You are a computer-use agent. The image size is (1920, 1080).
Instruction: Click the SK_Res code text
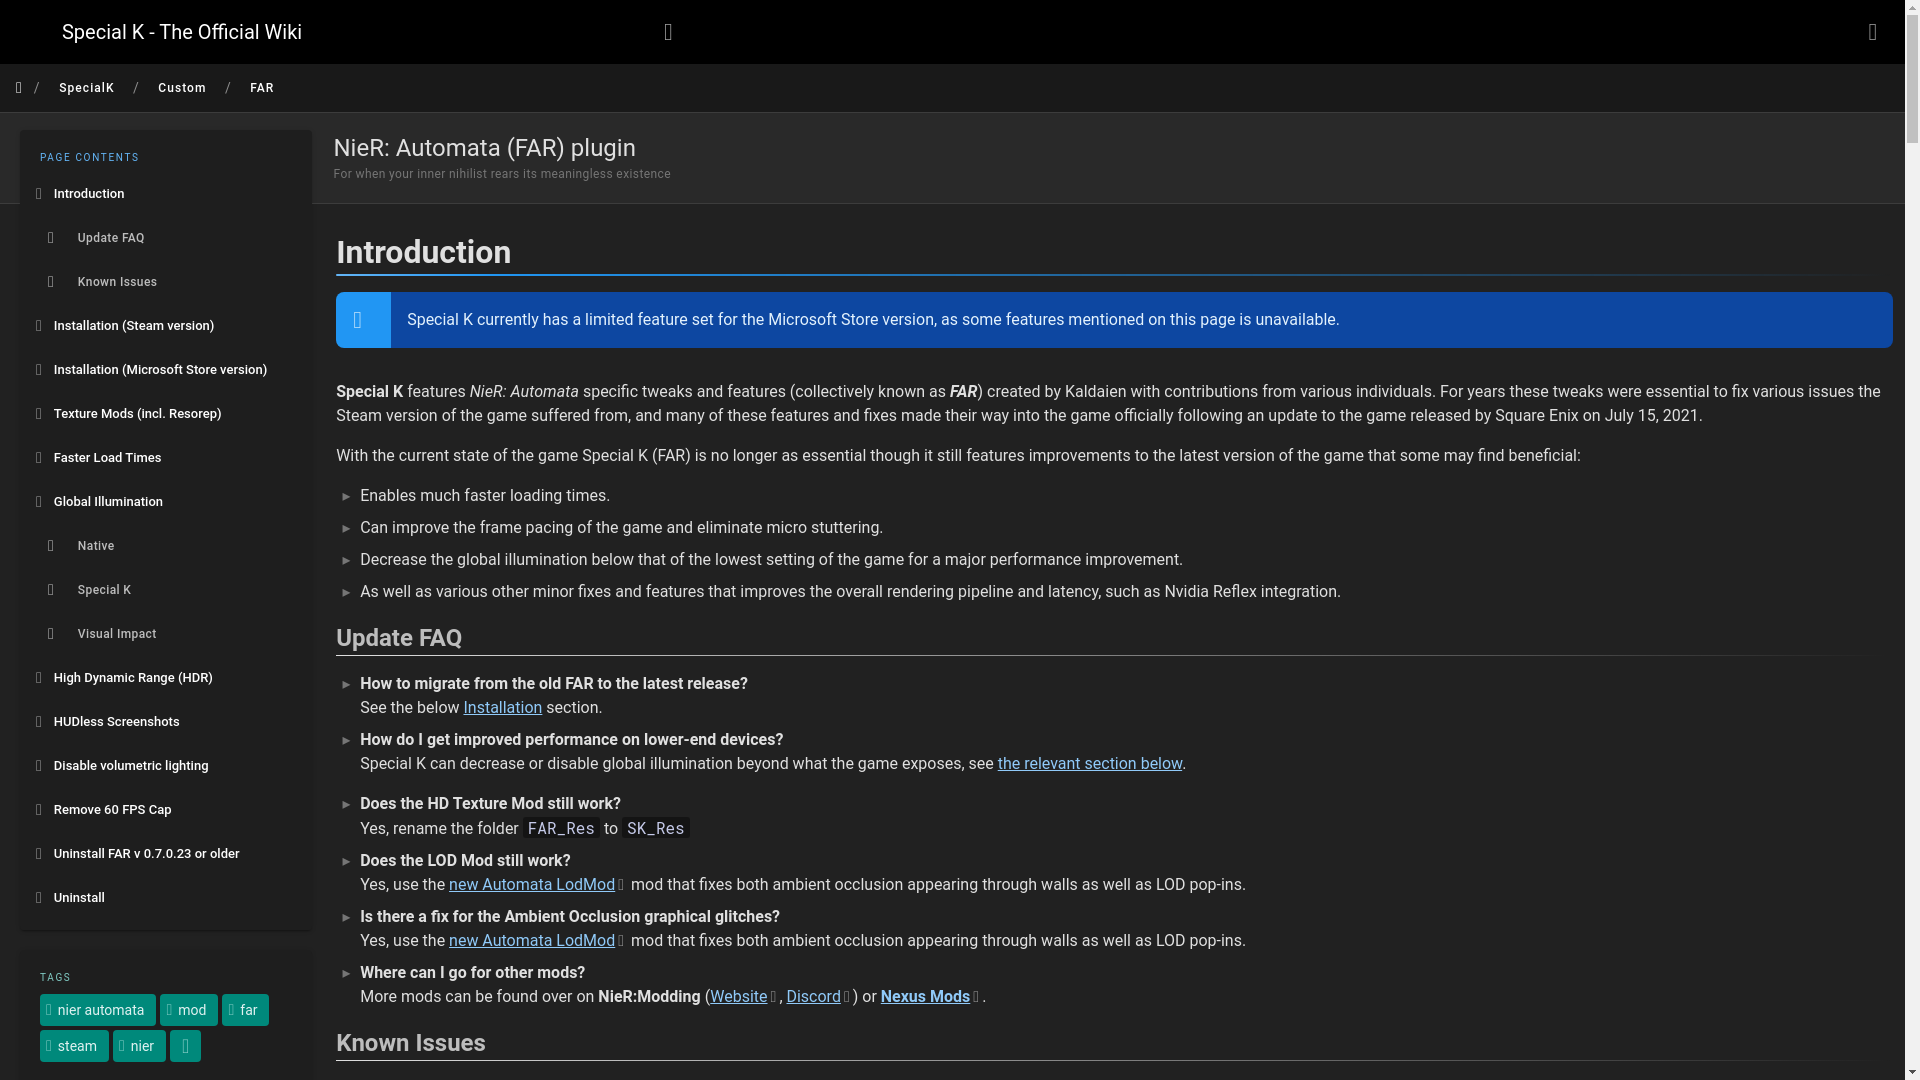tap(656, 829)
